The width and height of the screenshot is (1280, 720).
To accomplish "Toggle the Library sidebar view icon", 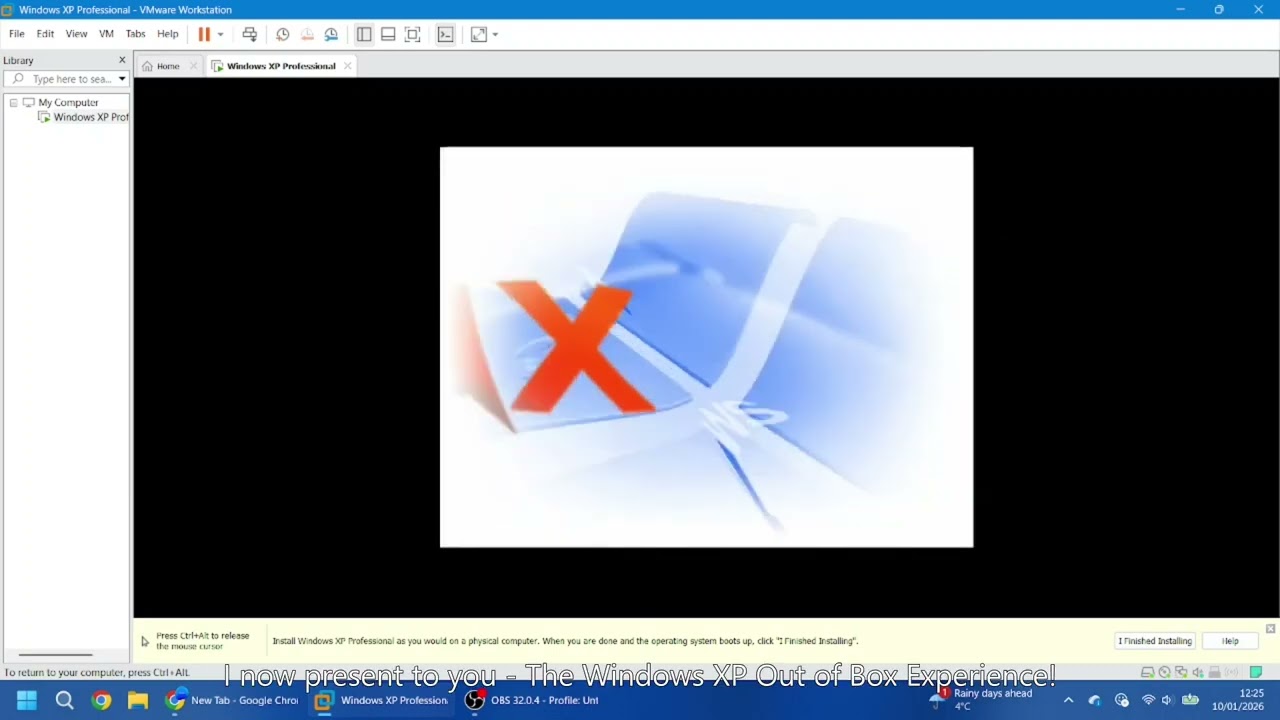I will point(364,34).
